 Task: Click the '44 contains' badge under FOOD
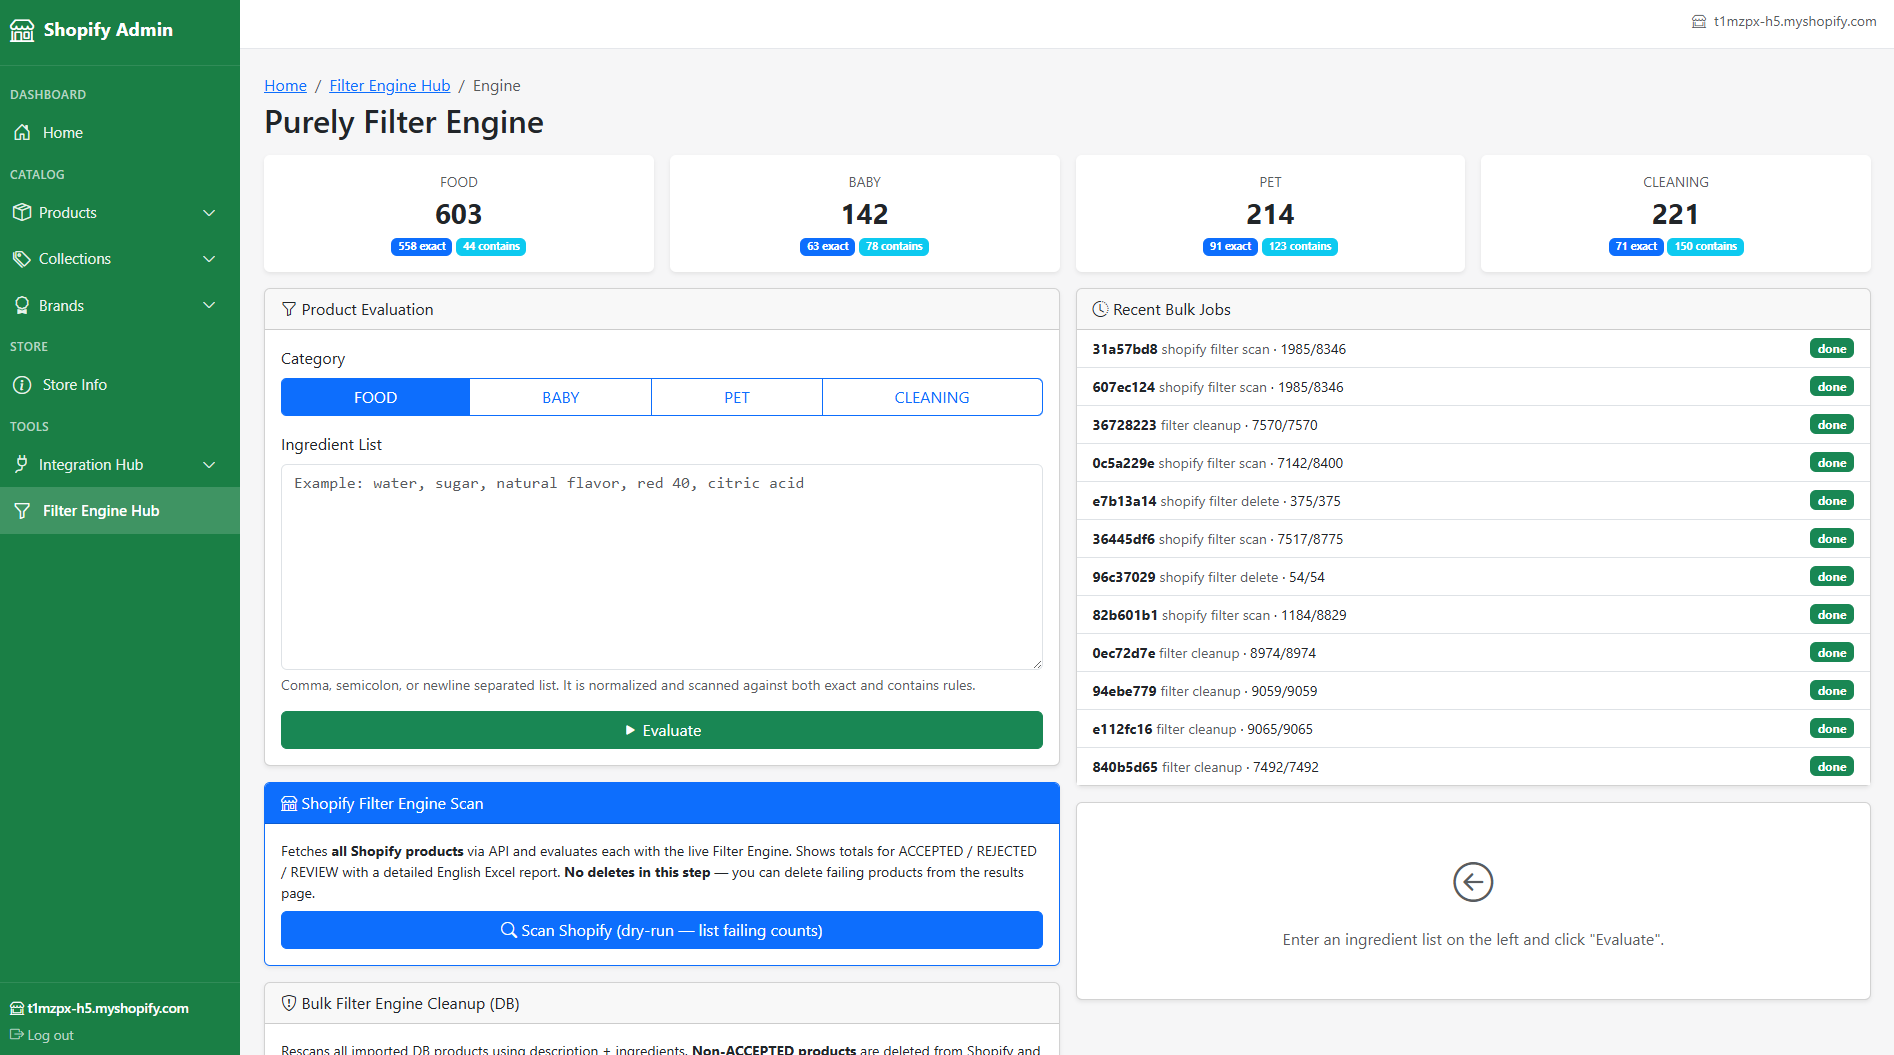(x=491, y=247)
